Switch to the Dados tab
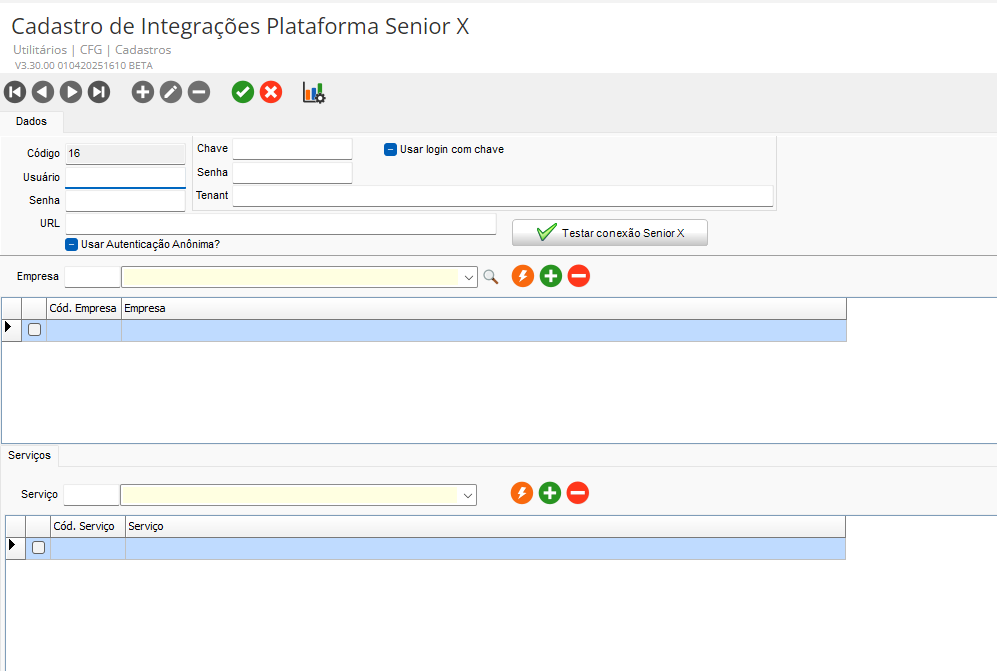 coord(32,121)
